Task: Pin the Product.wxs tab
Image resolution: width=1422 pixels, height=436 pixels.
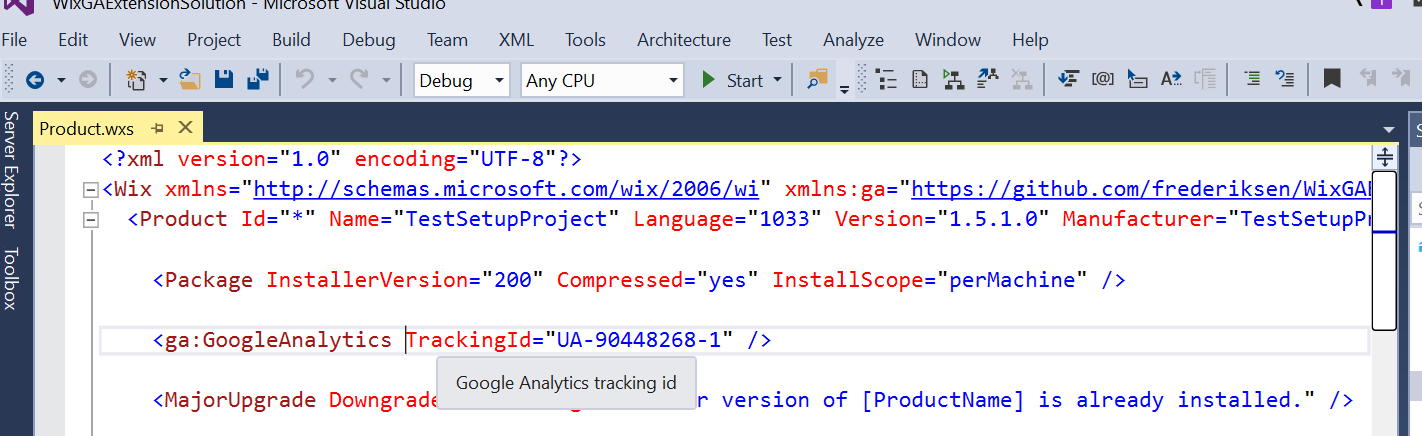Action: (157, 128)
